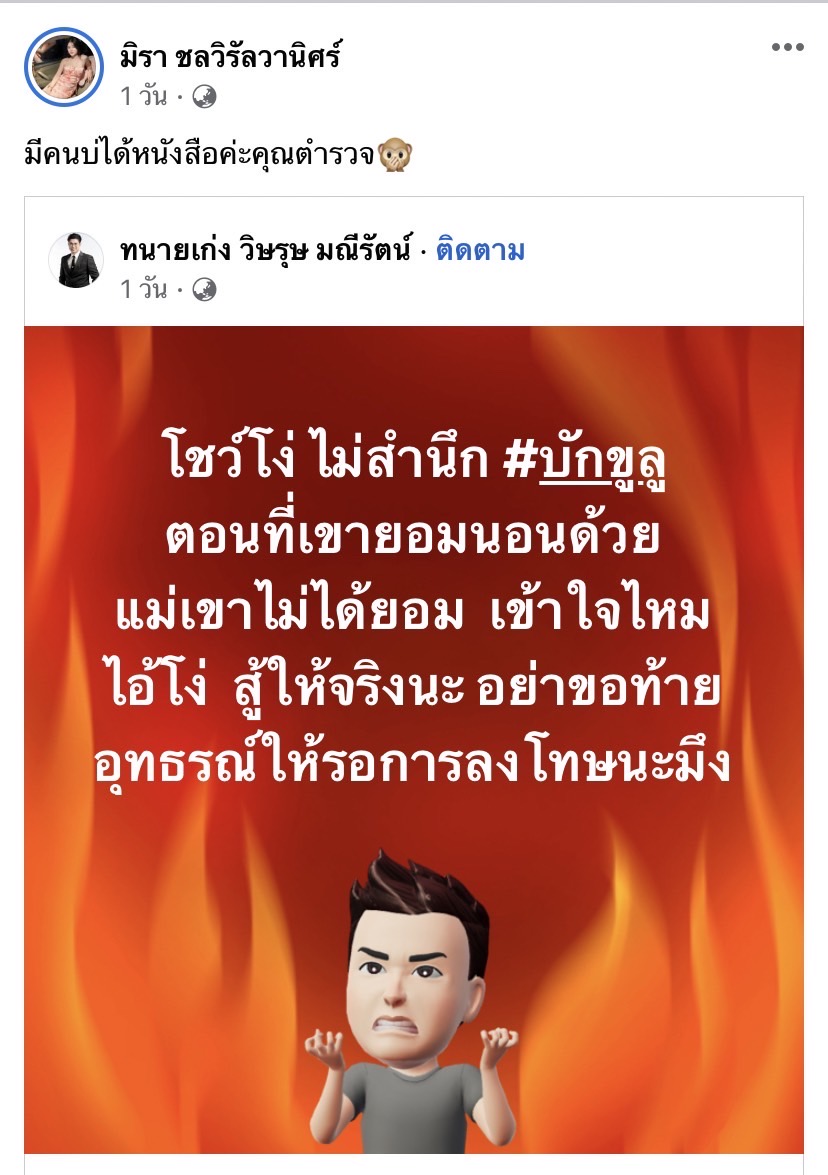
Task: Open the red flame shared image
Action: 414,740
